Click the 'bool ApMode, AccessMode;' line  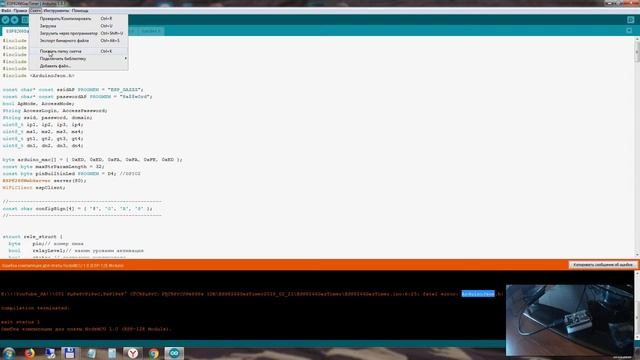(38, 104)
